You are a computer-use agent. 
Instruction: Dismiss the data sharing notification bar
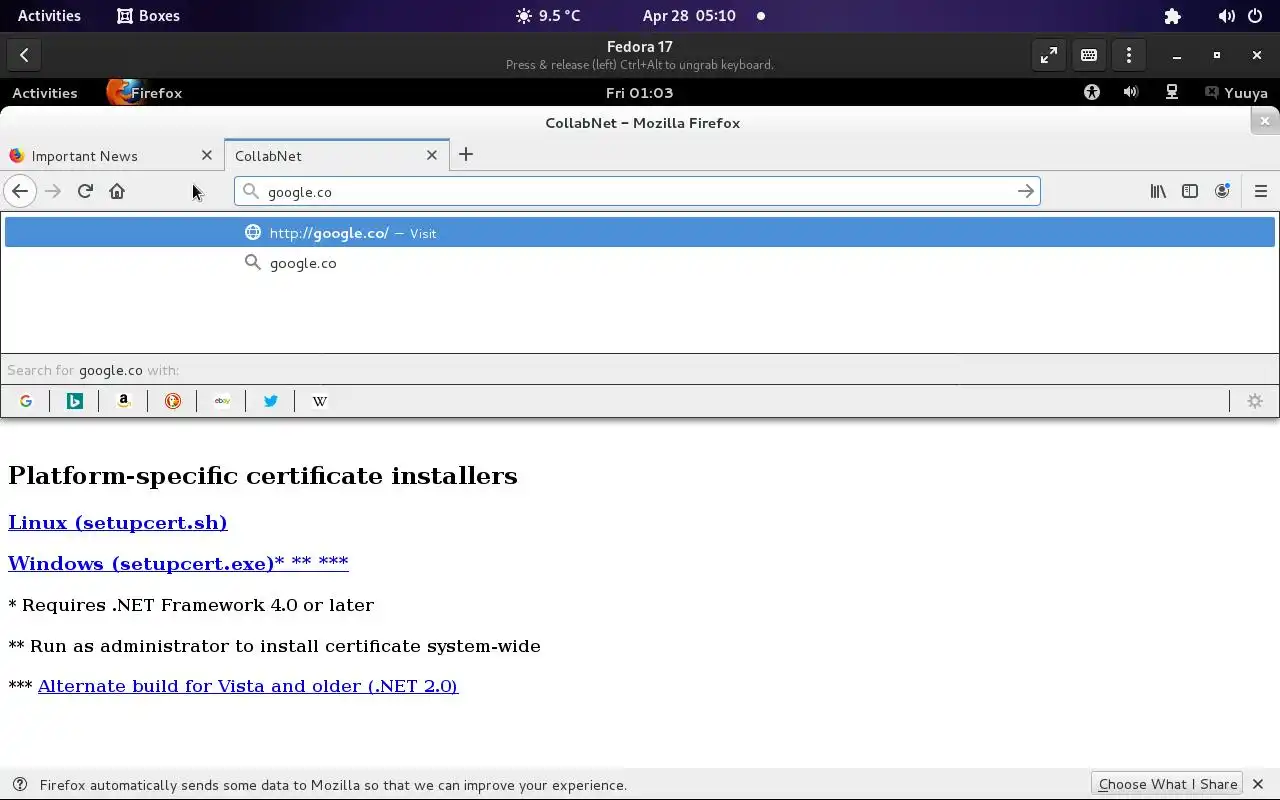click(x=1258, y=784)
